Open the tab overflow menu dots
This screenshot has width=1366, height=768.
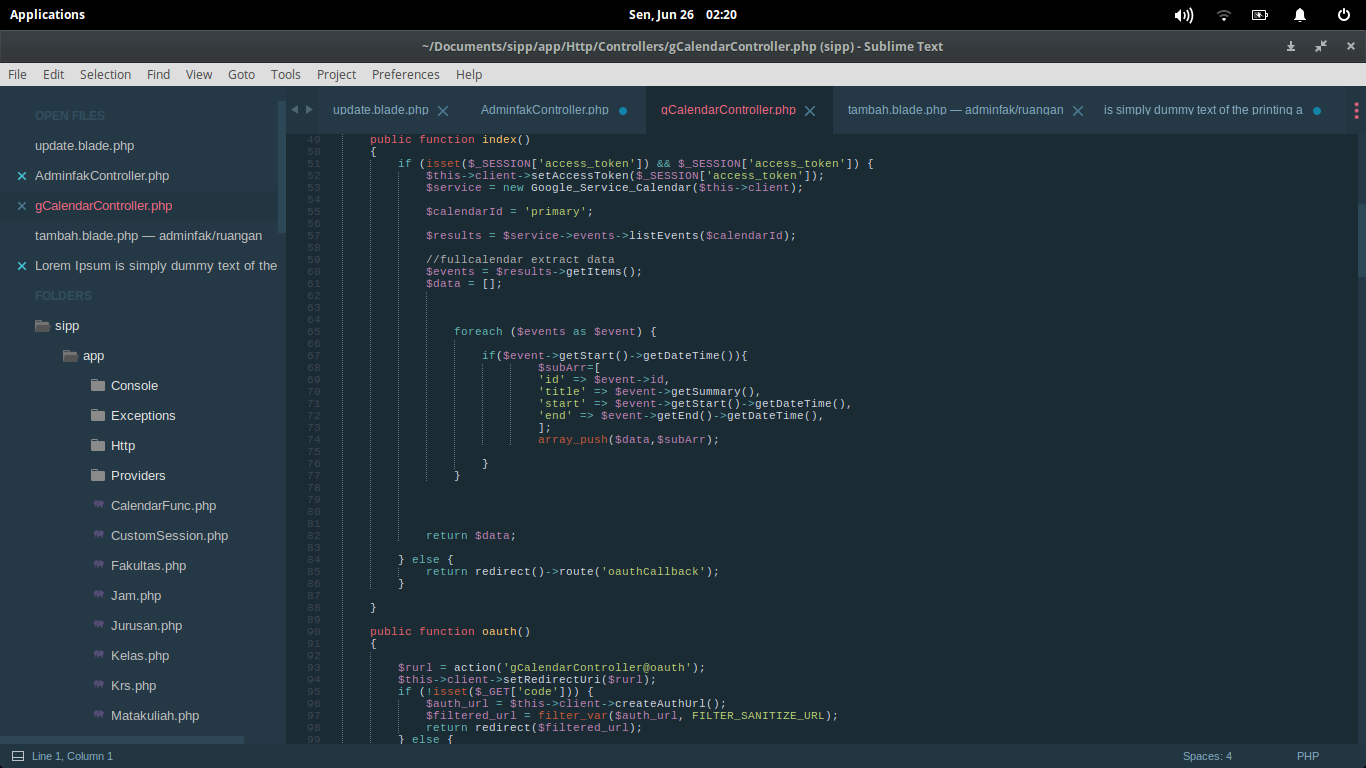(x=1356, y=110)
